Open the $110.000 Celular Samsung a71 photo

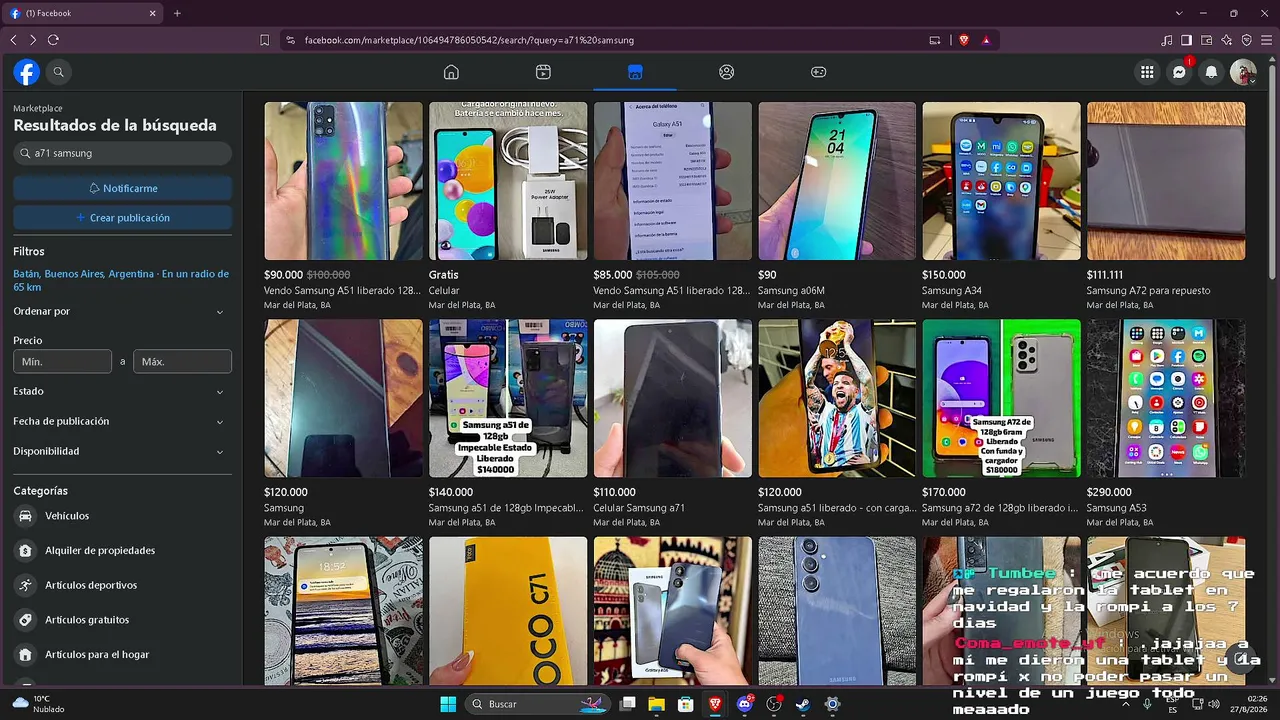(673, 398)
